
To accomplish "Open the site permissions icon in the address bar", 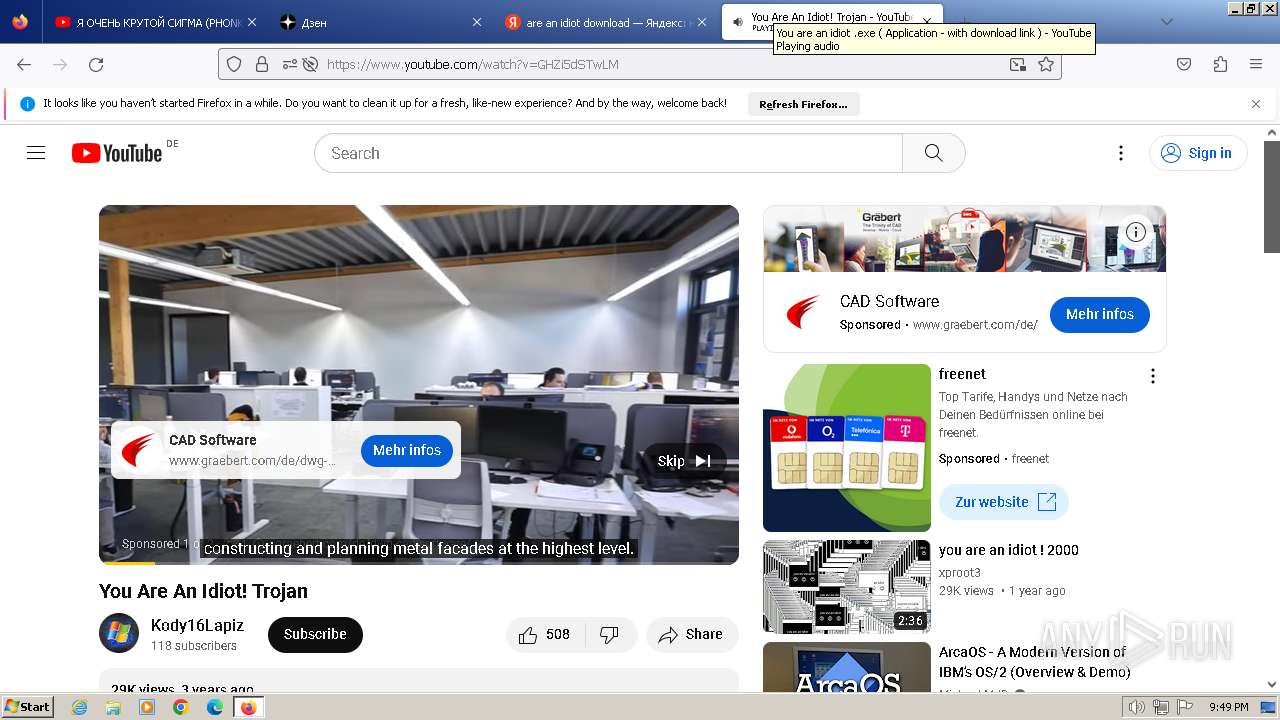I will pyautogui.click(x=290, y=64).
